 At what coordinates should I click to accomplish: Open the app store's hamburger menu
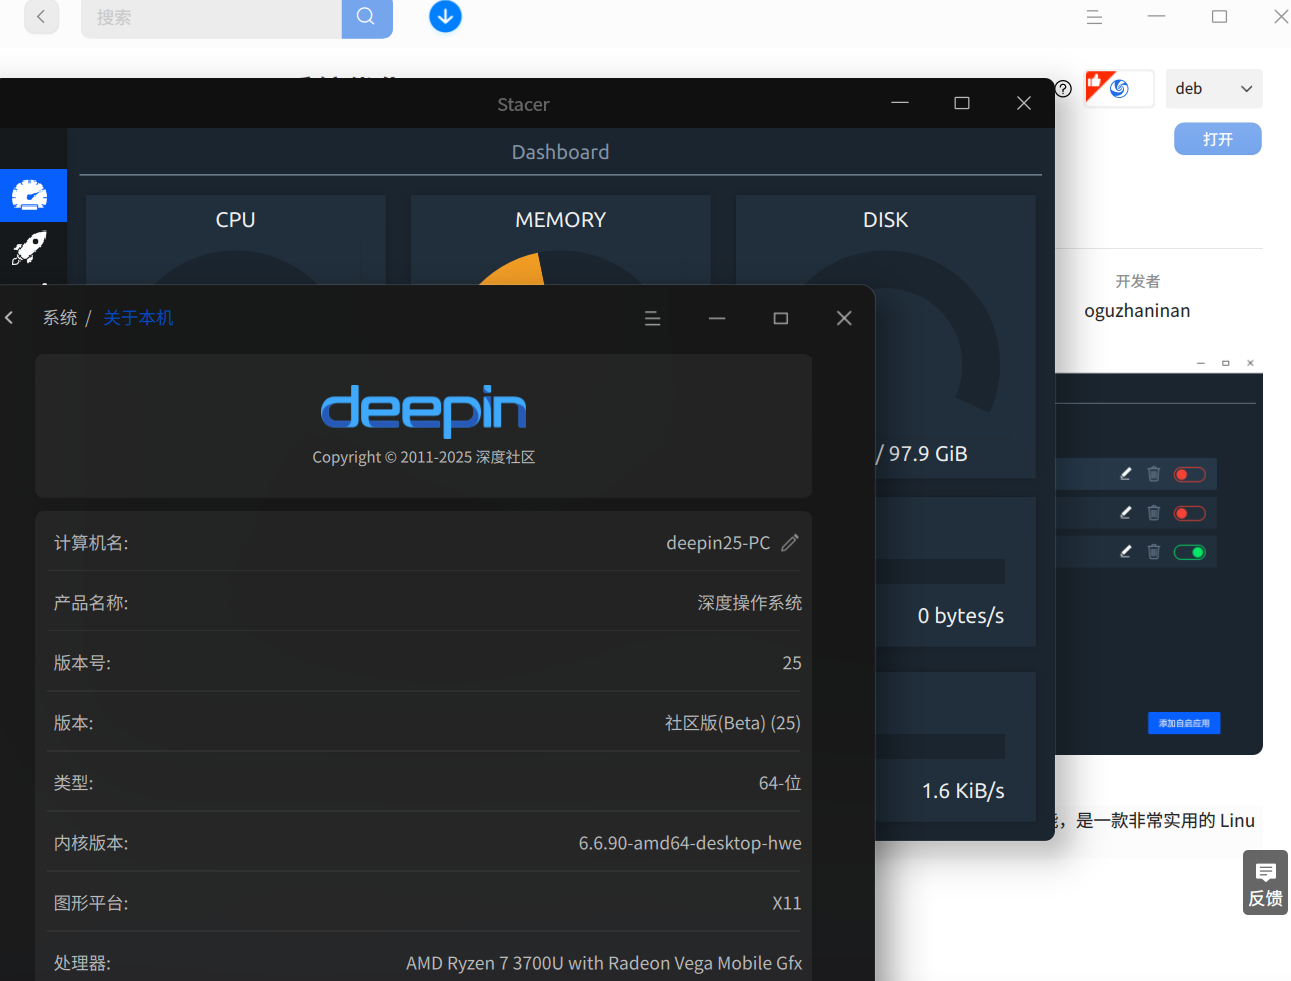pyautogui.click(x=1094, y=17)
